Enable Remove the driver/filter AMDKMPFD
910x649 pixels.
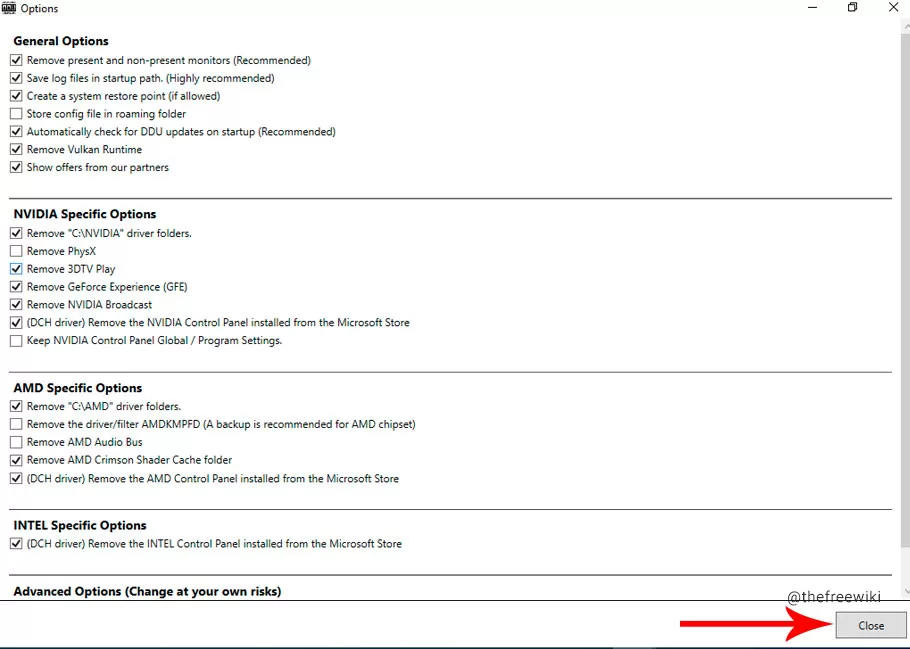[16, 424]
